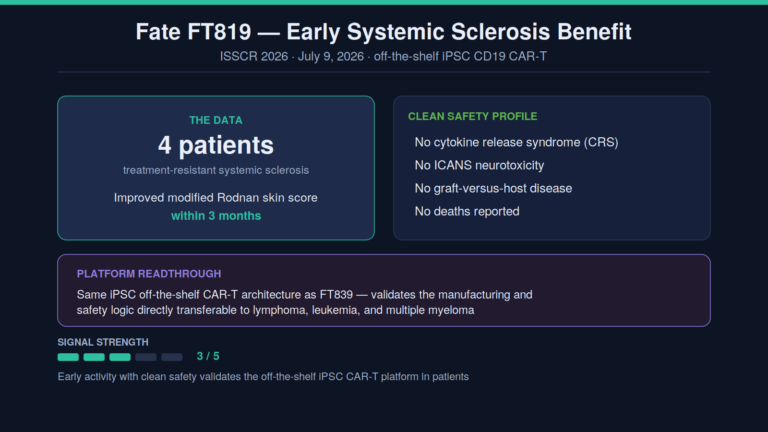Select the '3 / 5' score text
Viewport: 768px width, 432px height.
[x=208, y=356]
